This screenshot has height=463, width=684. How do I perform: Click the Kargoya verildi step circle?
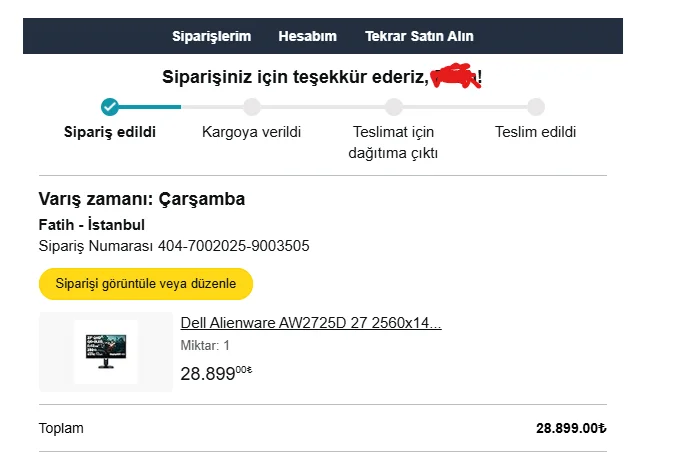point(252,107)
